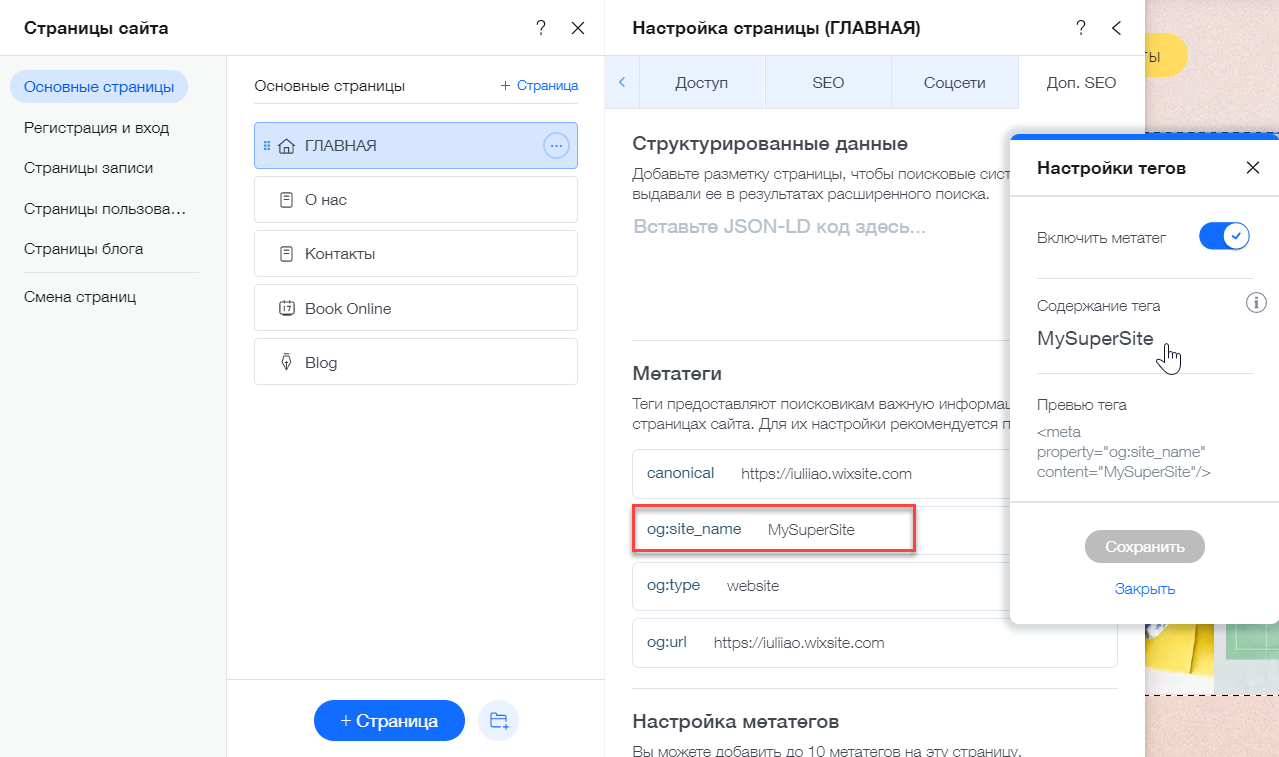Screen dimensions: 1279x757
Task: Click the pen icon of Blog page
Action: pos(286,362)
